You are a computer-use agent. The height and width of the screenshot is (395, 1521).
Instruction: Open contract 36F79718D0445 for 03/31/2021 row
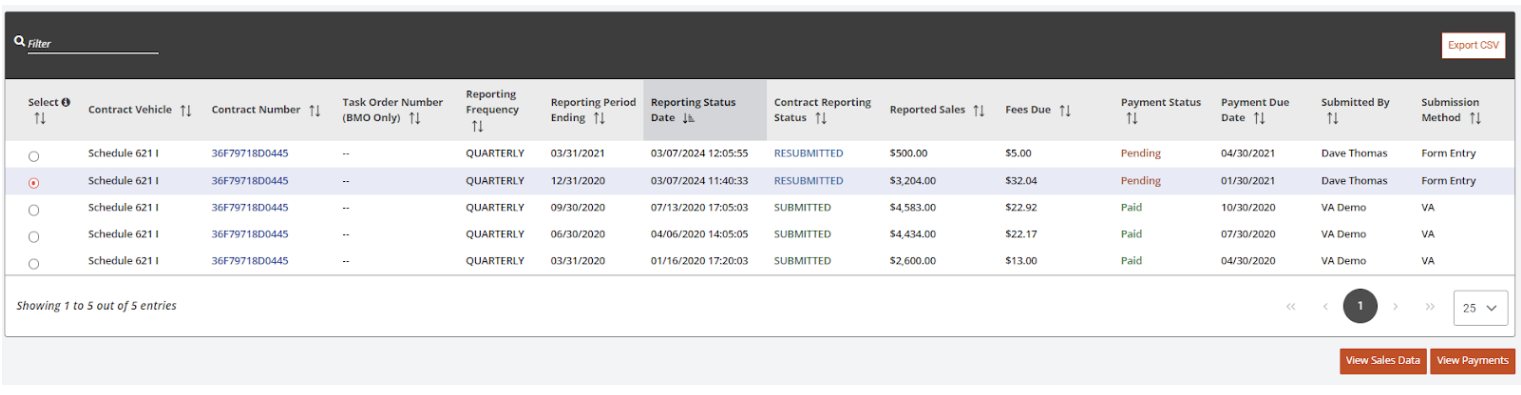tap(250, 154)
